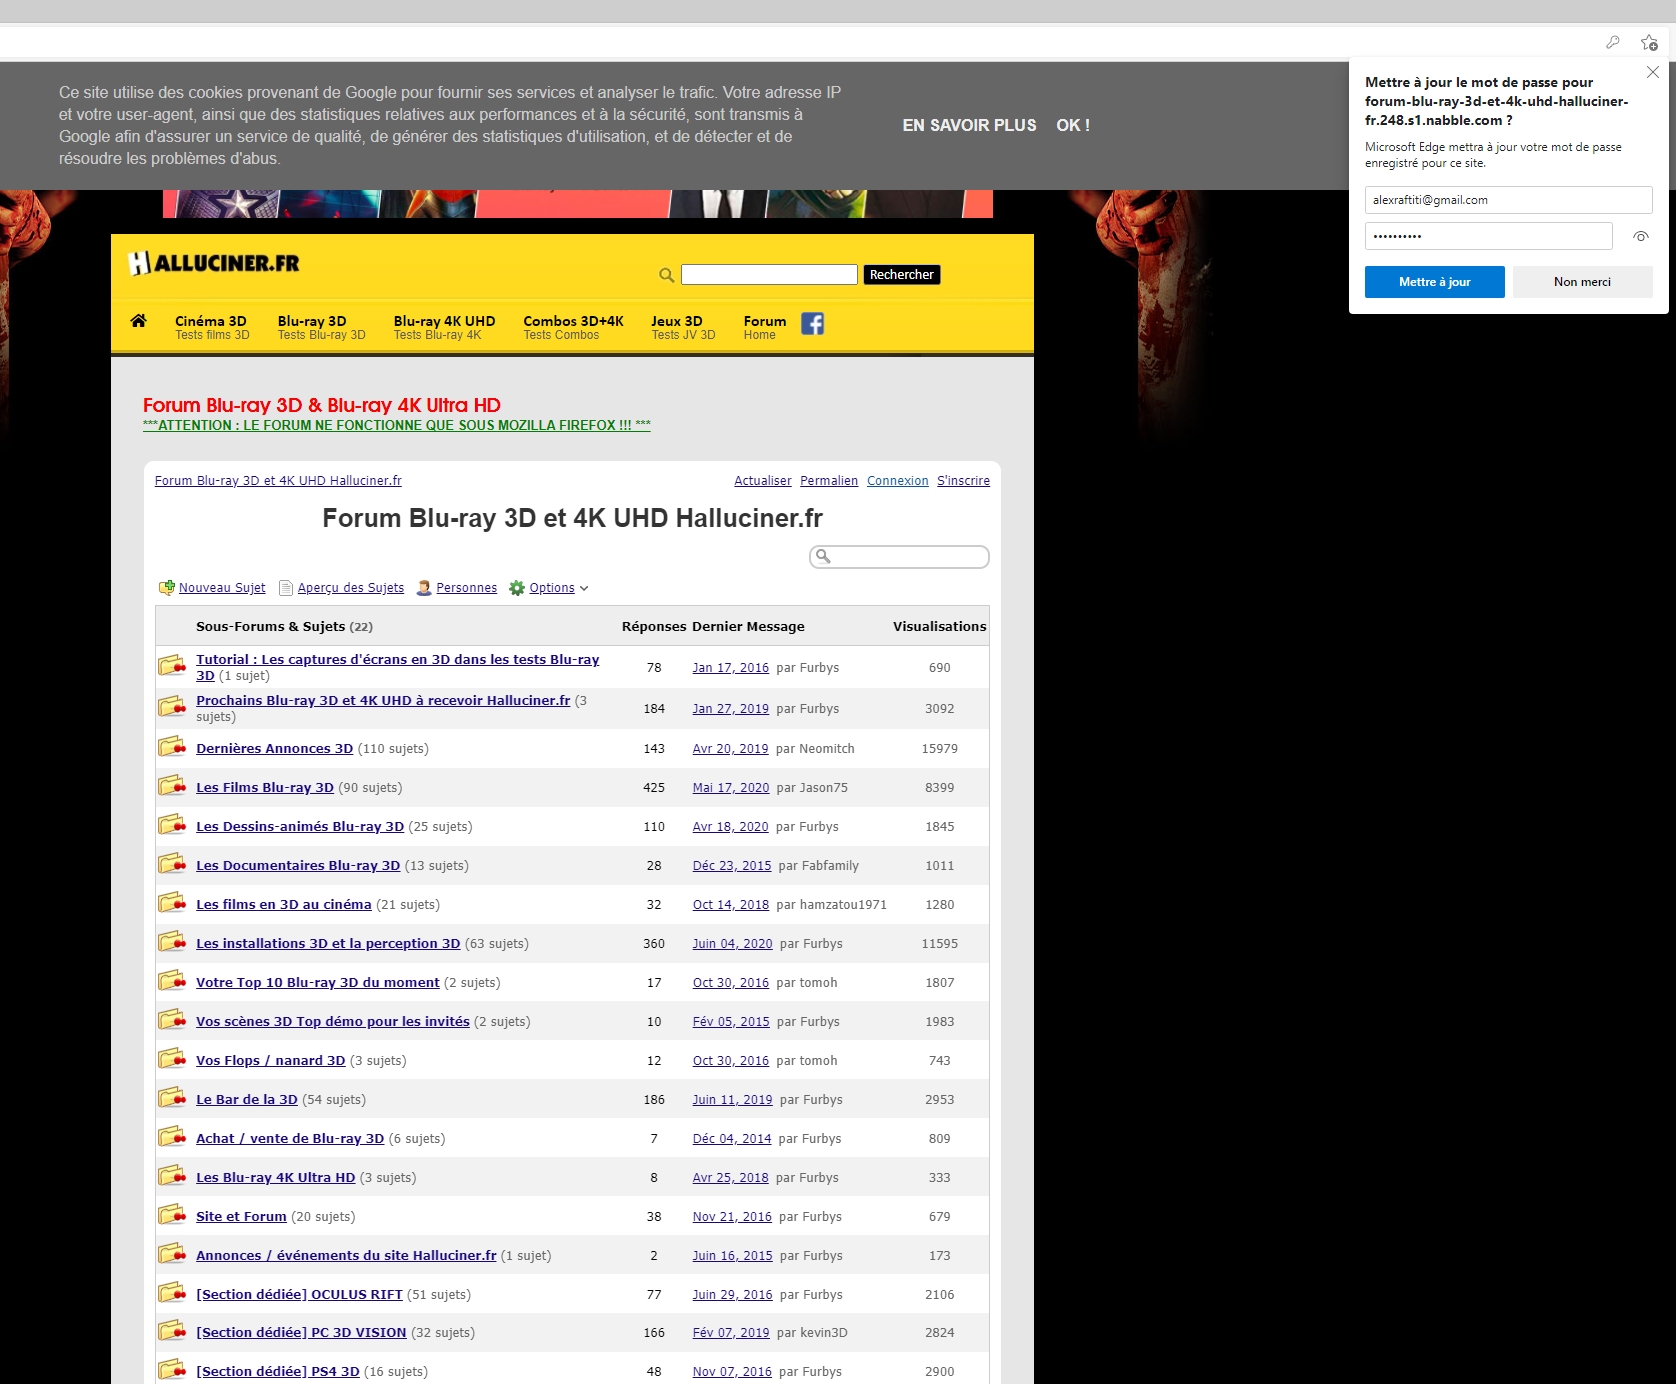Open the Connexion link
Image resolution: width=1676 pixels, height=1384 pixels.
pyautogui.click(x=897, y=481)
